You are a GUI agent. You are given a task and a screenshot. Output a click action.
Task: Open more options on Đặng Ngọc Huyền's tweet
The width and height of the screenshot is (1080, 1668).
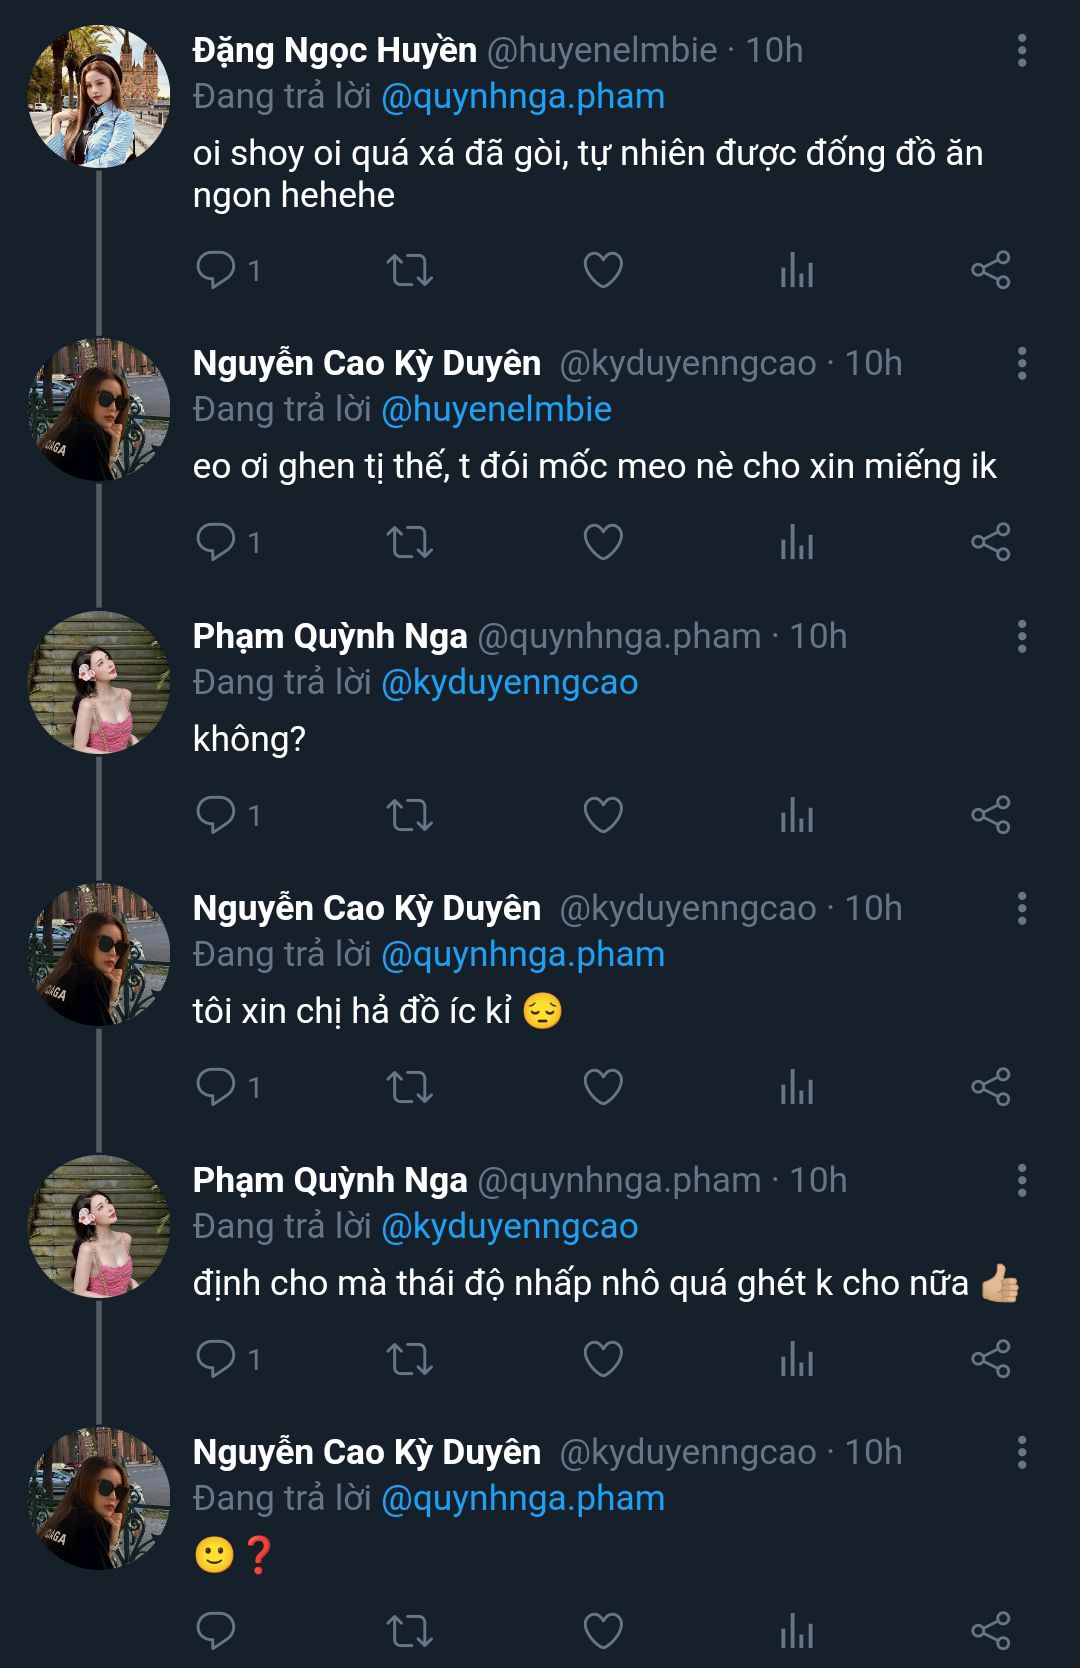1021,50
